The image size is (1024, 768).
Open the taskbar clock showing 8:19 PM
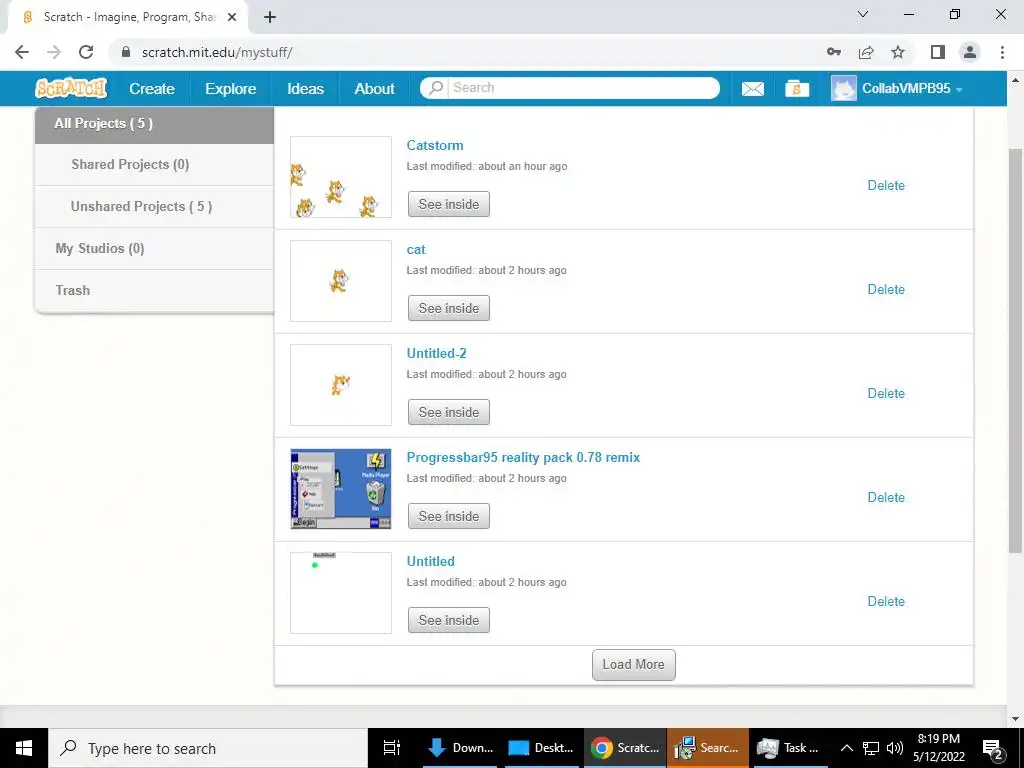938,748
